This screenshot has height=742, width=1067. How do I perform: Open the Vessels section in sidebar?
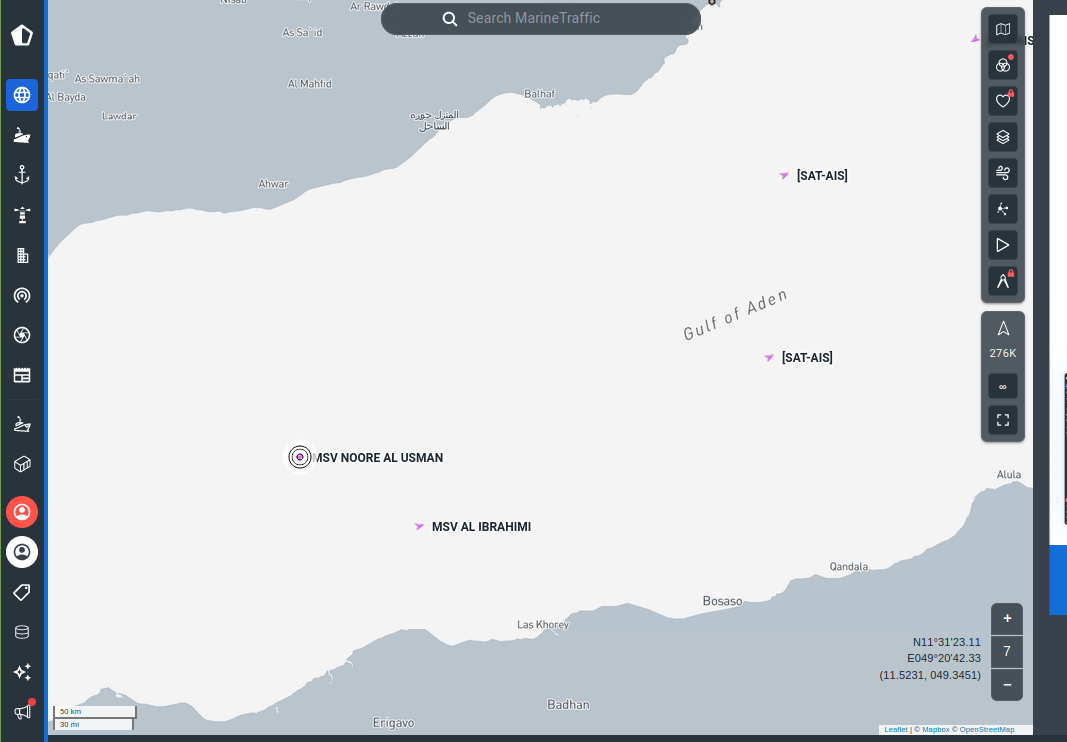(22, 135)
